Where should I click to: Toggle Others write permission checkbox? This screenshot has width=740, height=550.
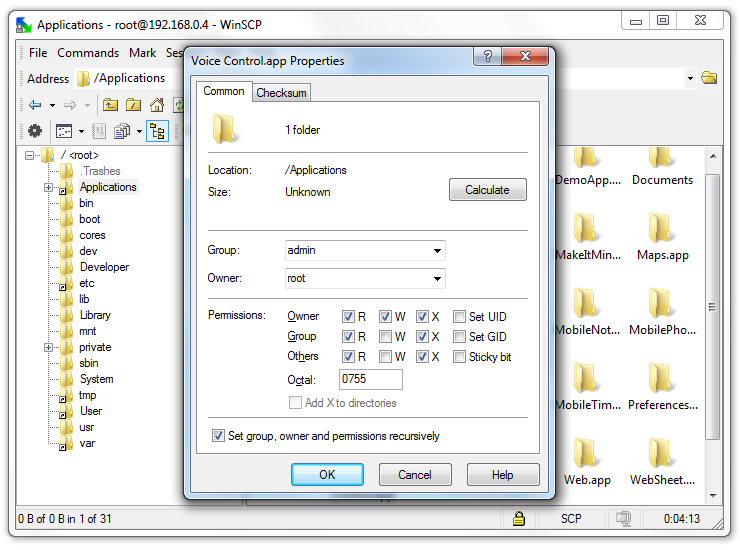coord(385,357)
